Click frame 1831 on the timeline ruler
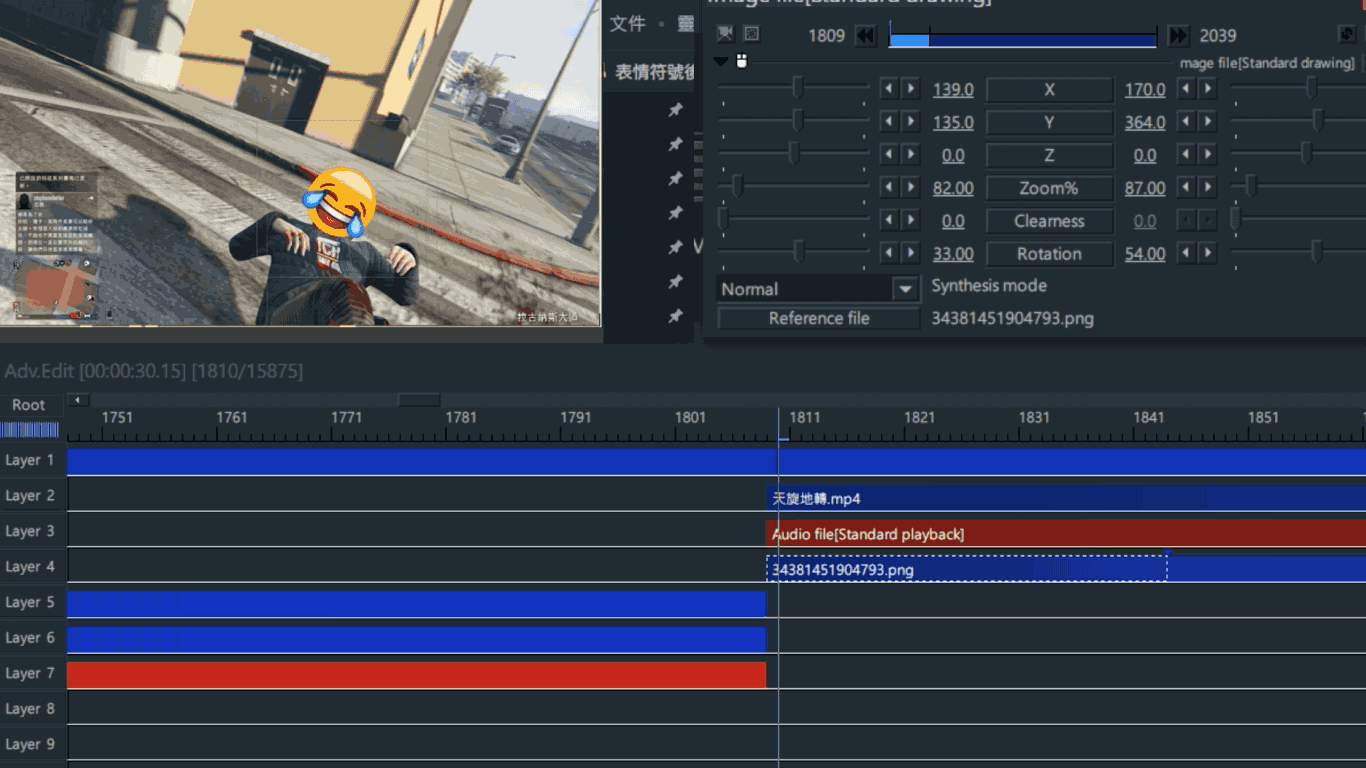1366x768 pixels. tap(1035, 417)
